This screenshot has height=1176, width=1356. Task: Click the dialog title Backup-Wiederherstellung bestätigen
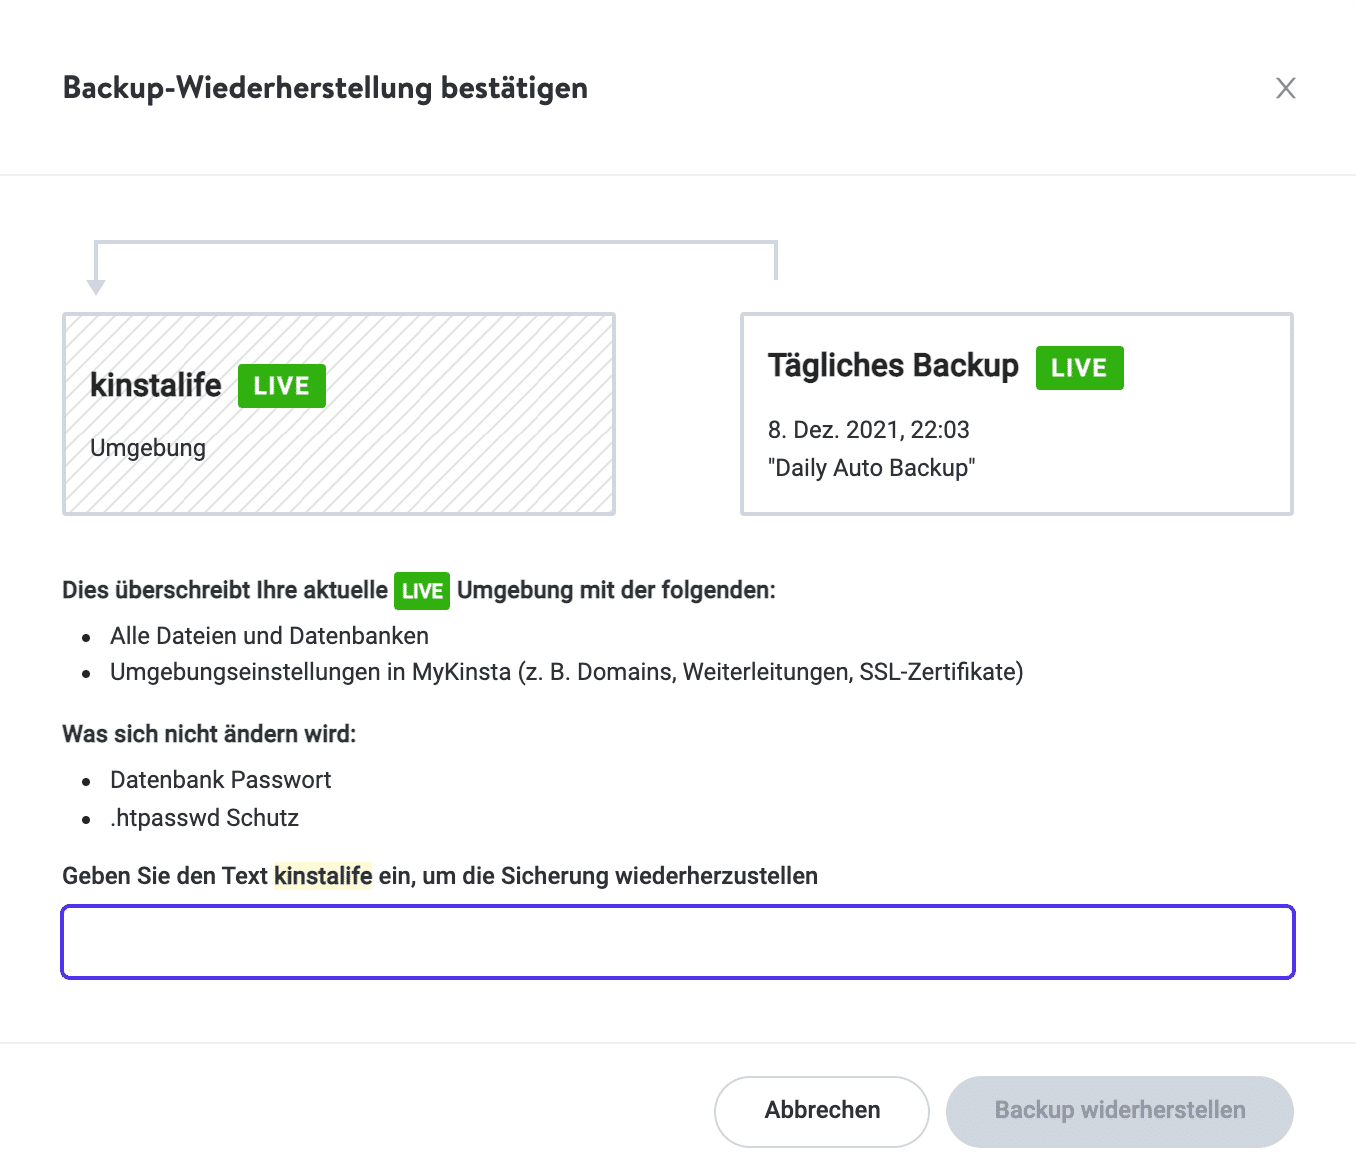[x=325, y=88]
